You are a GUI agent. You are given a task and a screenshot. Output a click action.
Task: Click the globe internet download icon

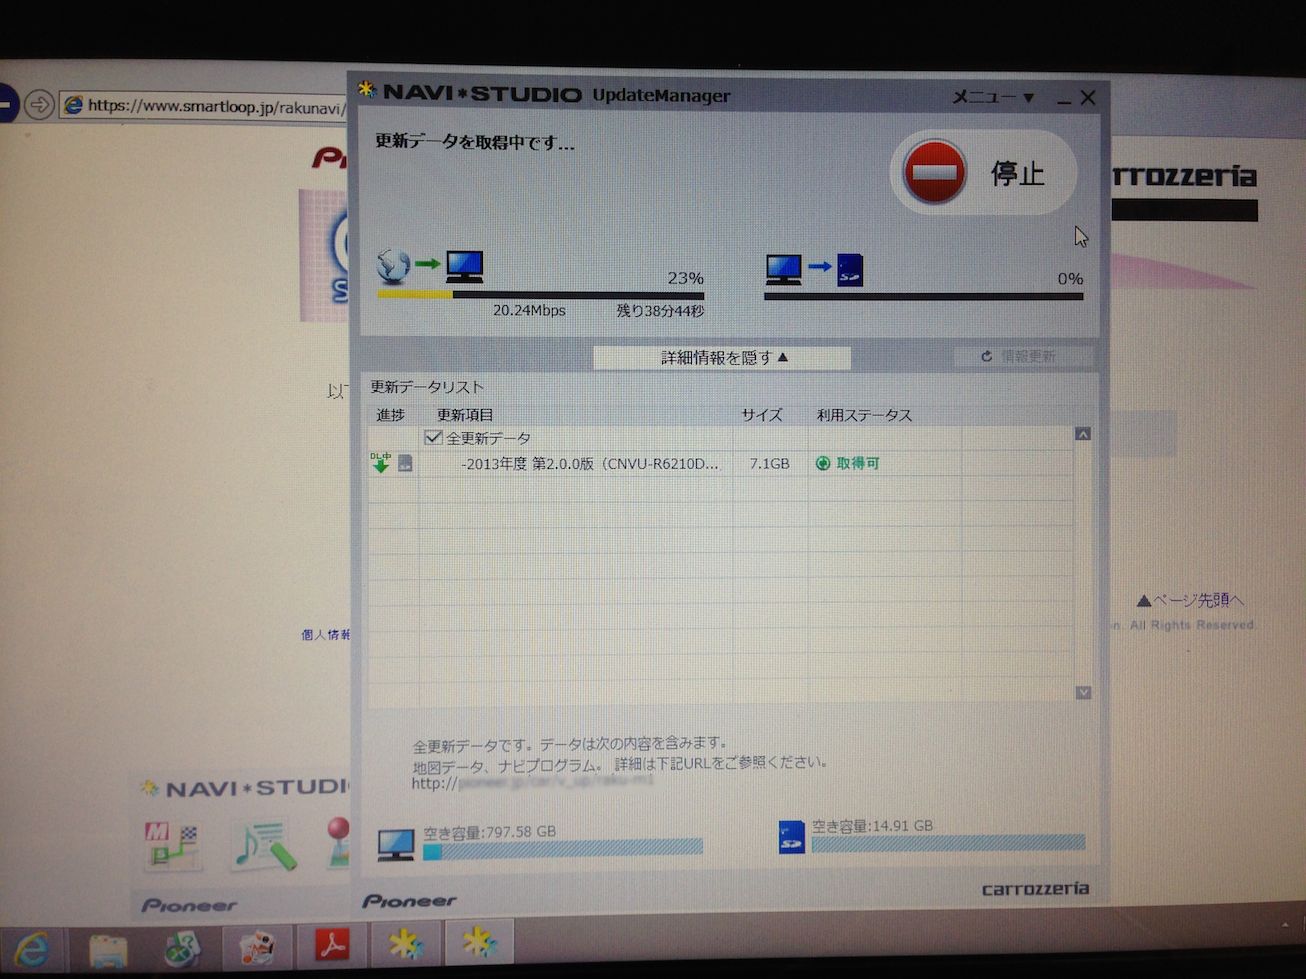point(393,265)
